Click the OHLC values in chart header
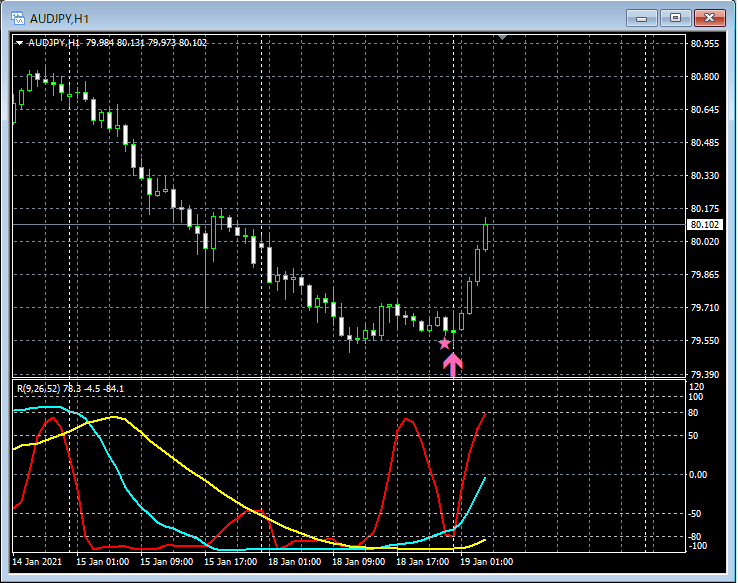 click(146, 43)
